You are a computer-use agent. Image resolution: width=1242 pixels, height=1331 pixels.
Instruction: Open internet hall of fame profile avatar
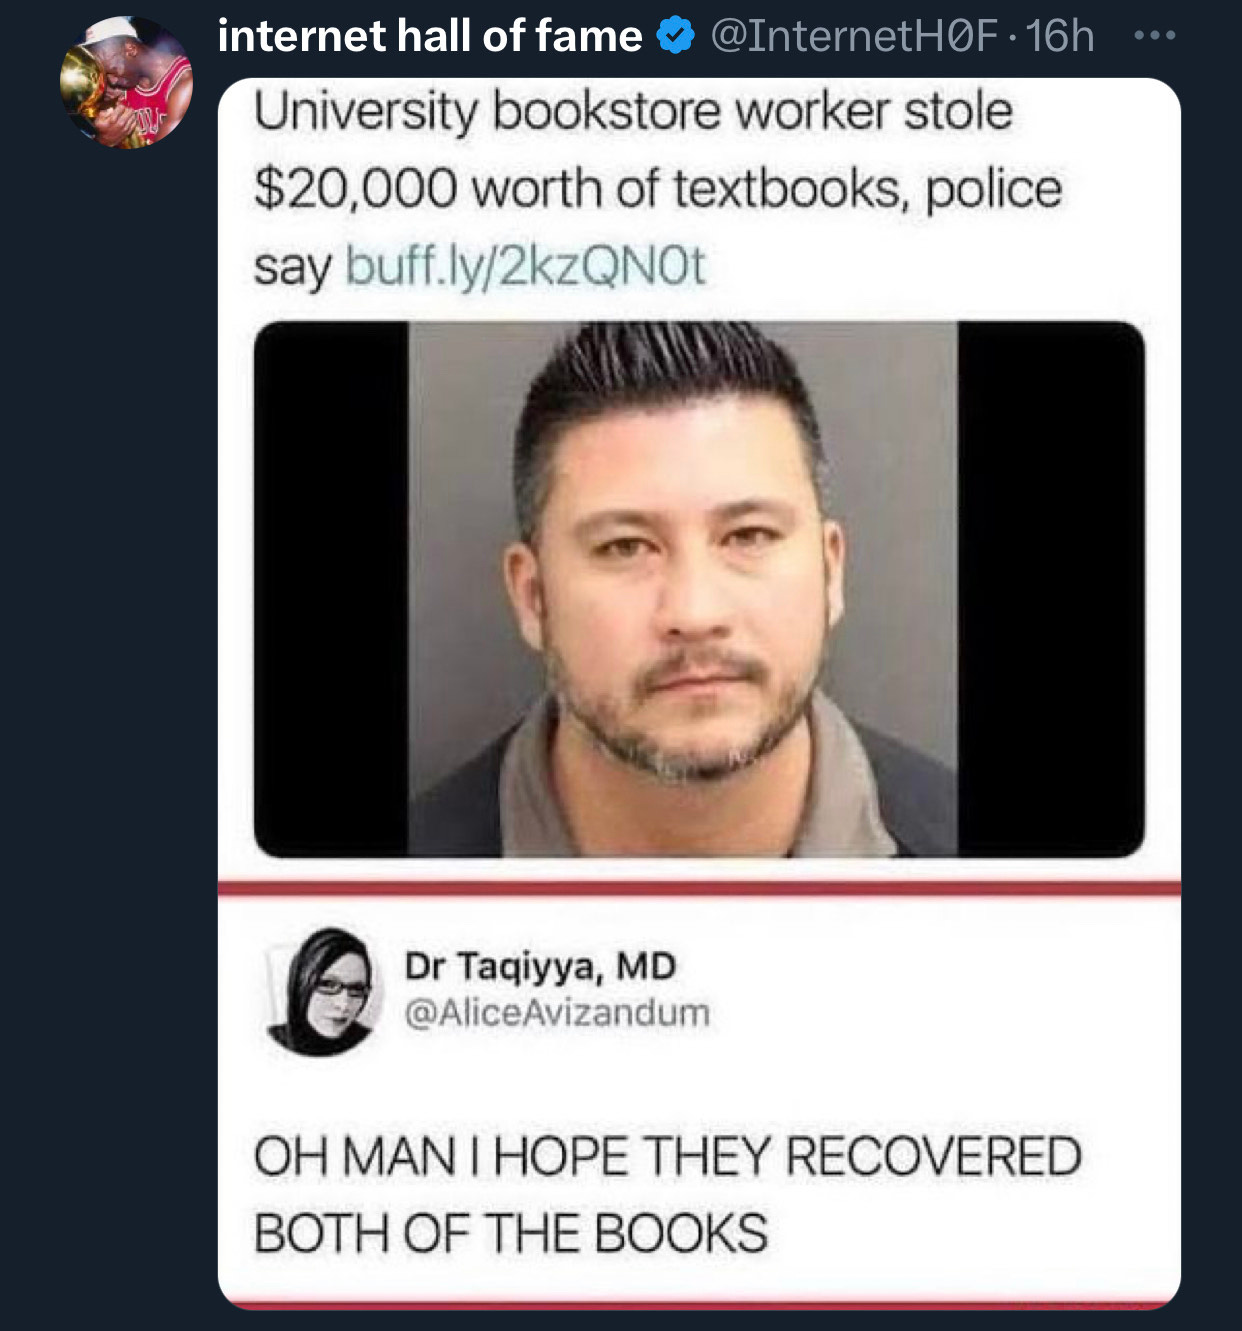(126, 83)
